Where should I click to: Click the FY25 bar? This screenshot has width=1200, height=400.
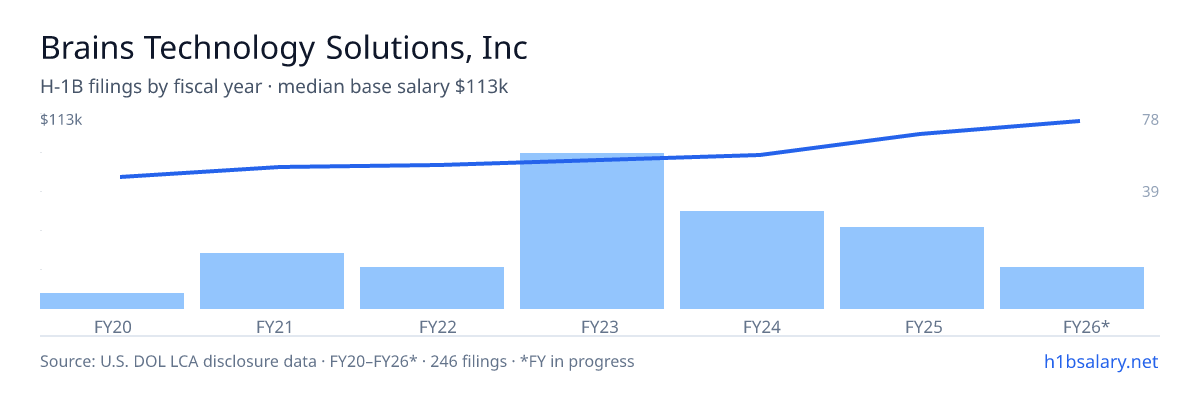tap(912, 268)
